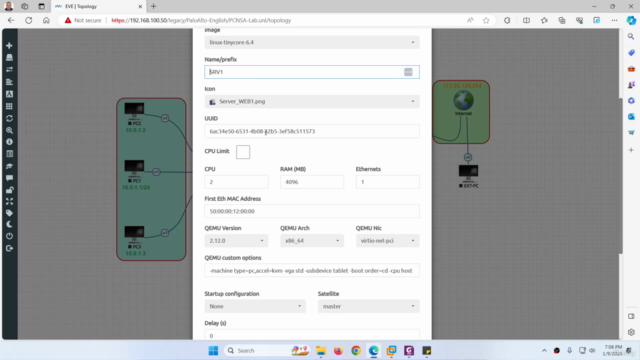Open Edge sidebar Outlook icon
This screenshot has width=640, height=360.
coord(631,117)
